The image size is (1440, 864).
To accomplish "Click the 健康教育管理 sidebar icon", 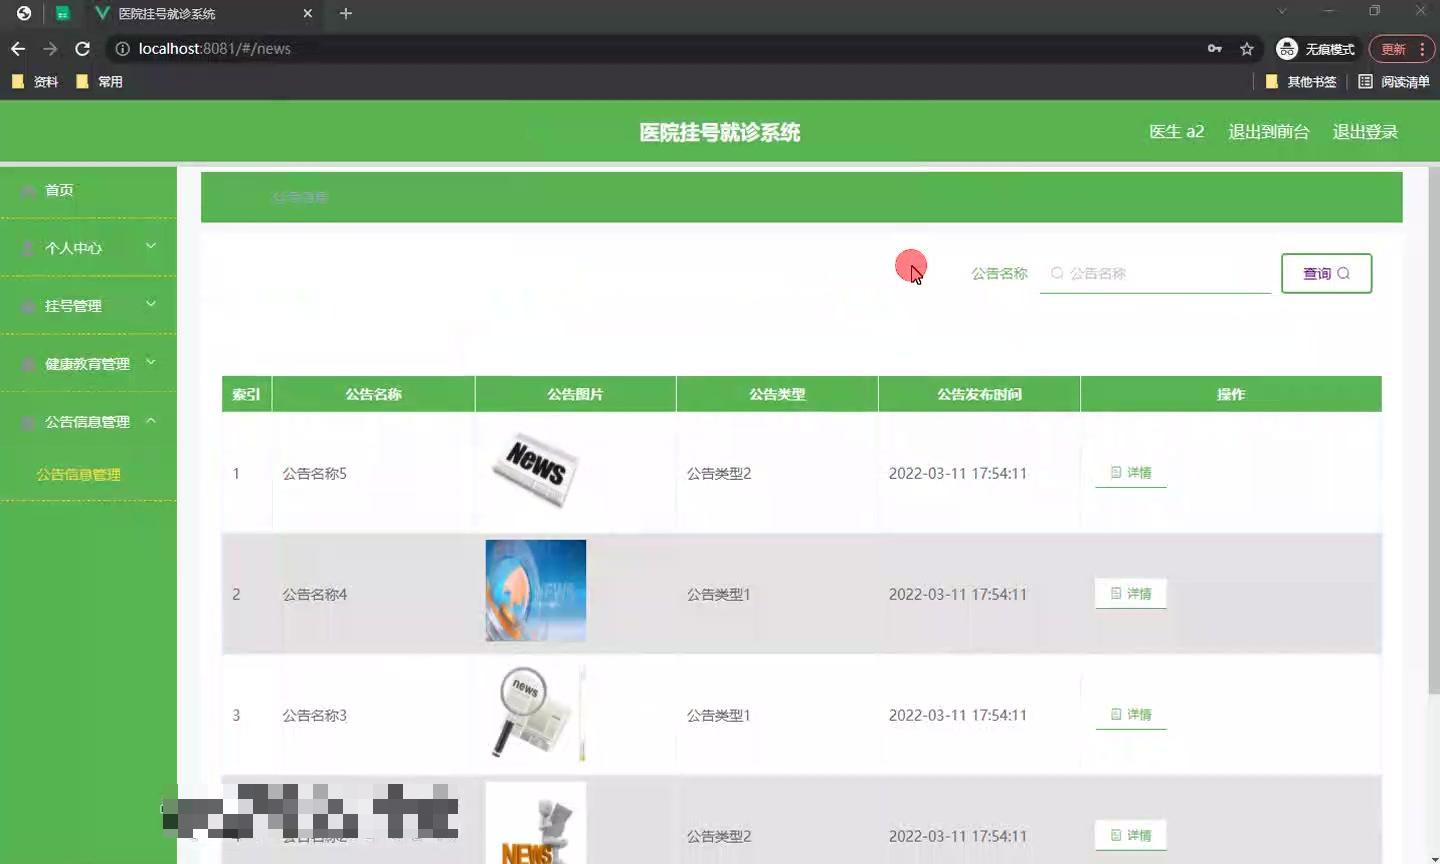I will point(28,363).
